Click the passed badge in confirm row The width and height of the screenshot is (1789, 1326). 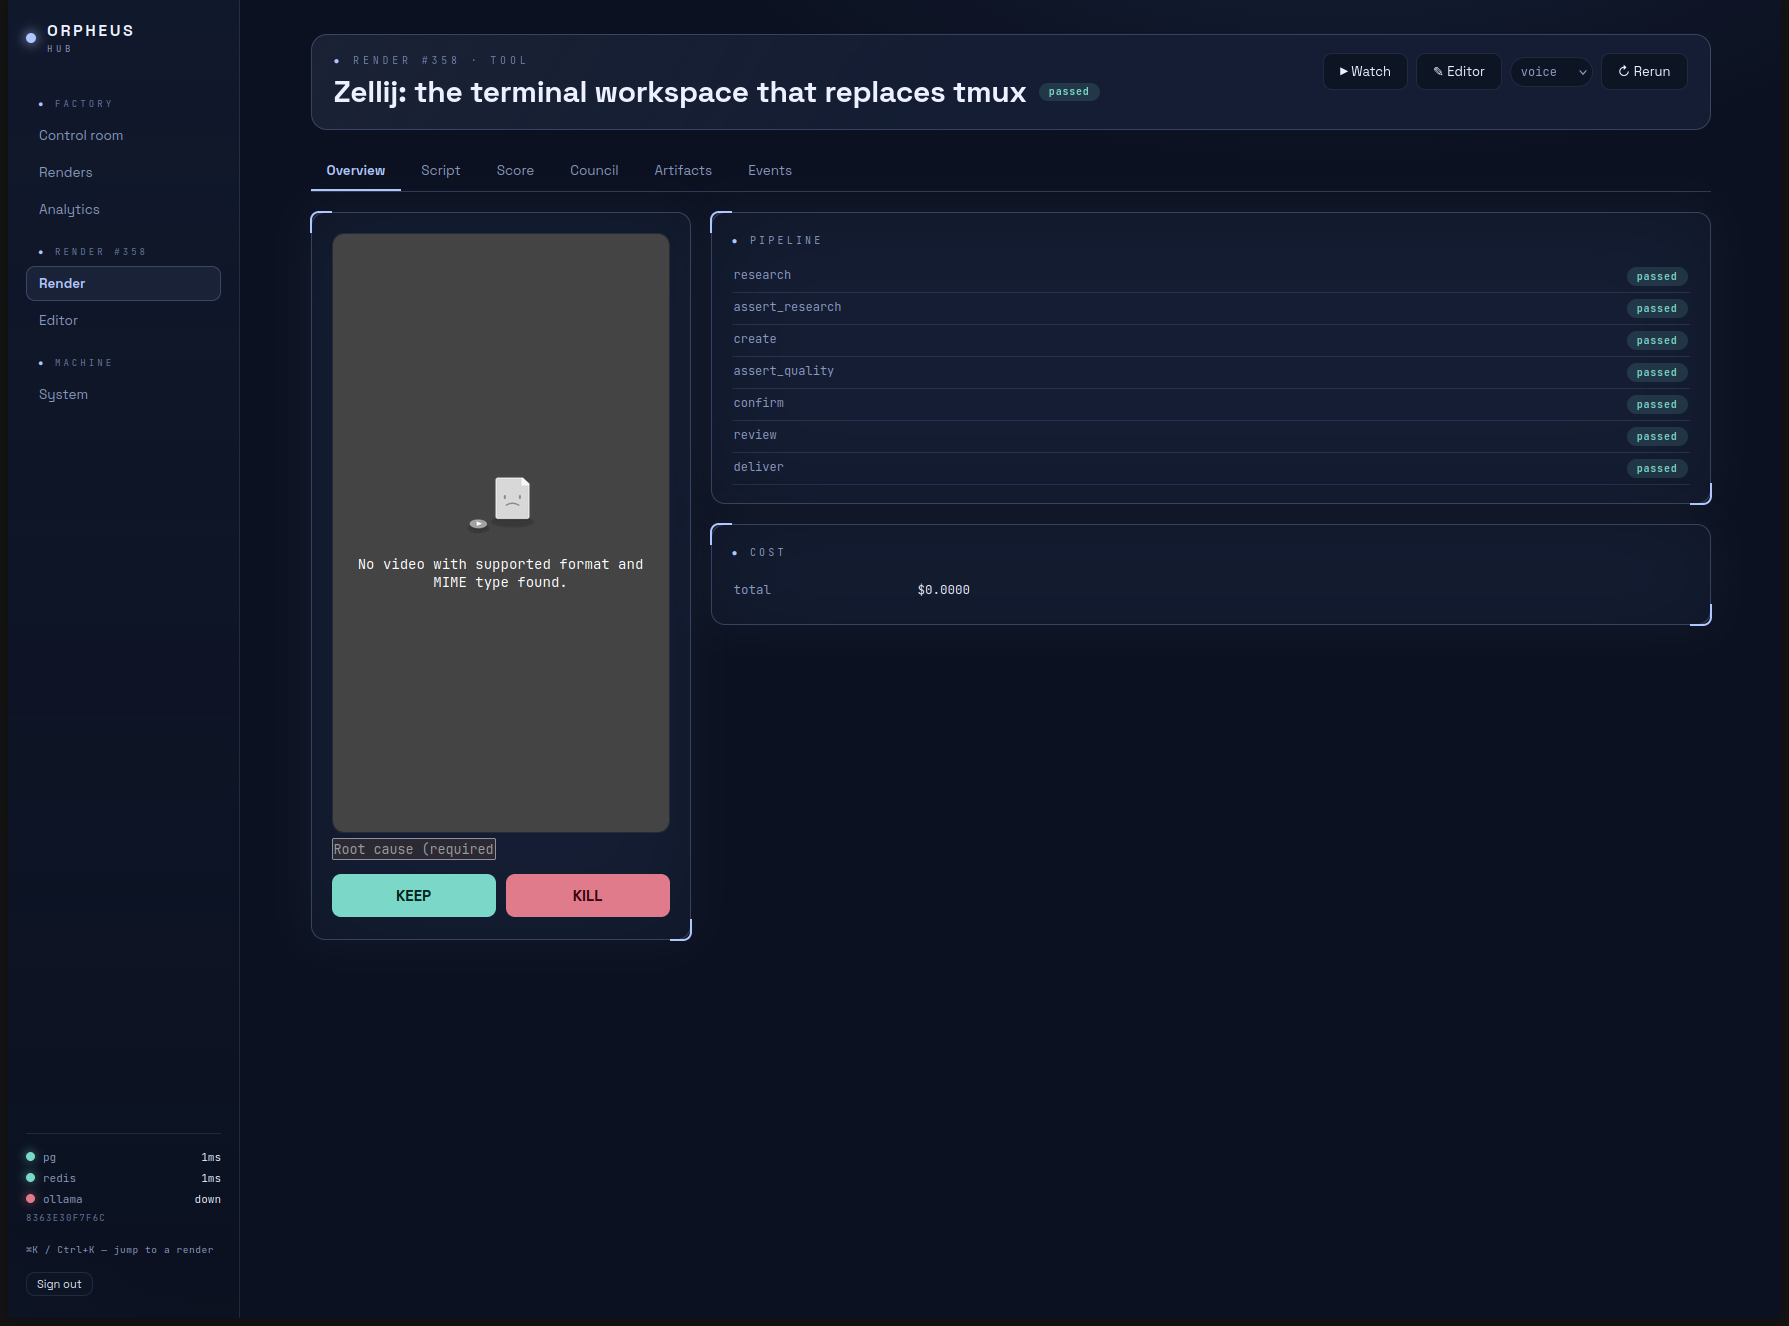click(x=1657, y=405)
